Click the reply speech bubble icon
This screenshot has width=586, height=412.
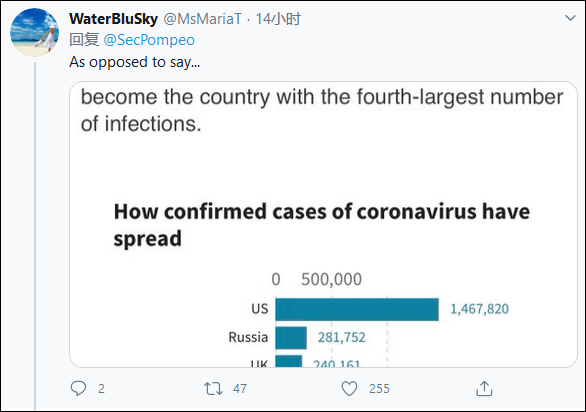[78, 388]
